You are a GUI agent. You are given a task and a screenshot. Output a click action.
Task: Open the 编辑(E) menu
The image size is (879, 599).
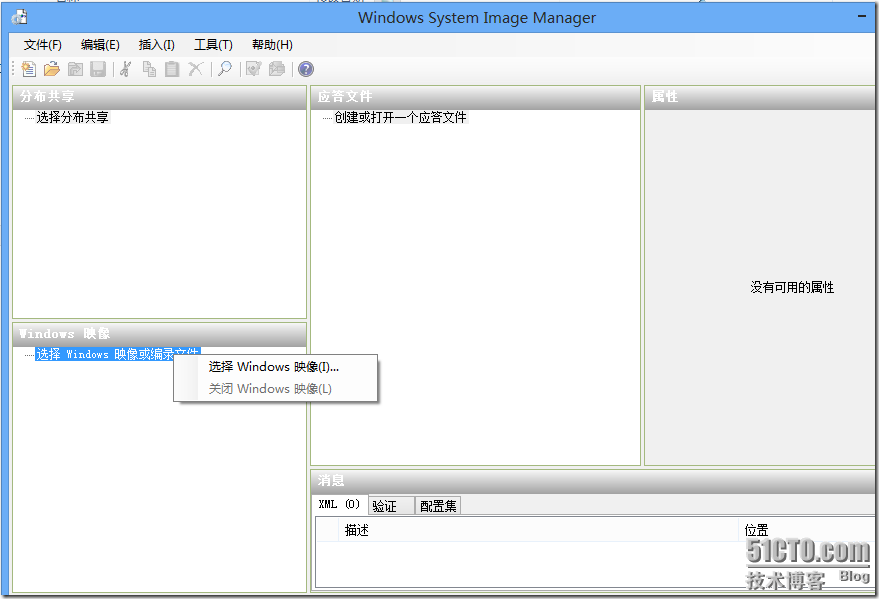[100, 45]
